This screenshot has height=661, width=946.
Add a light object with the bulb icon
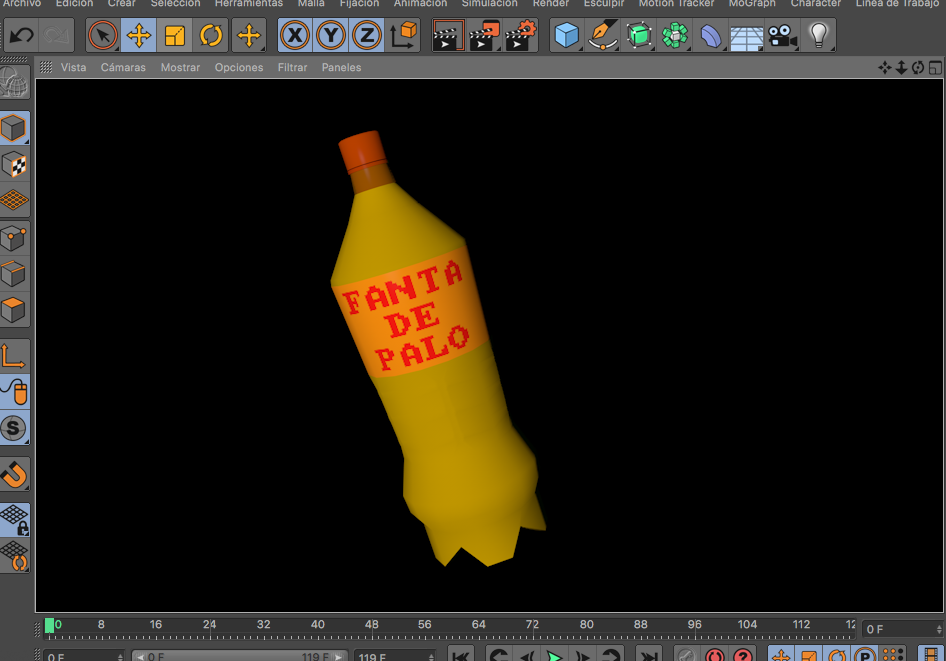coord(819,36)
